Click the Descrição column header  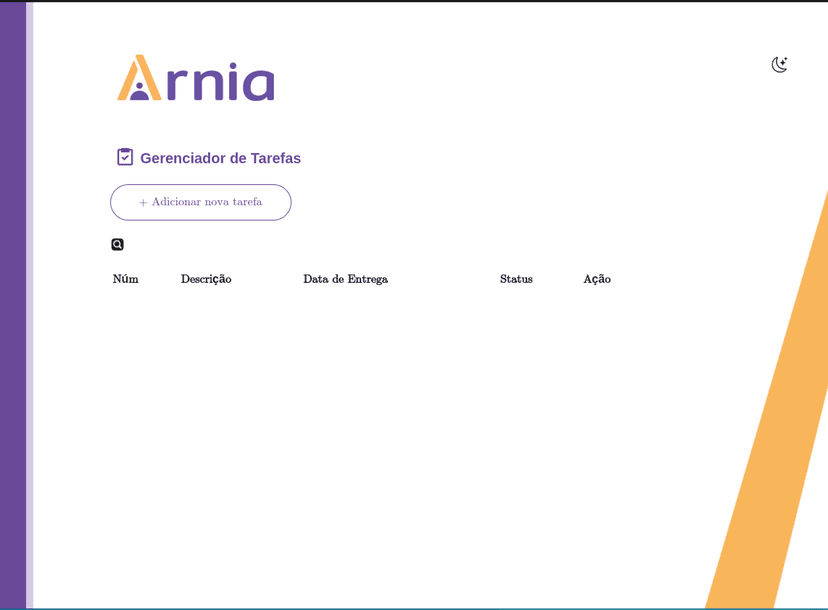(x=206, y=279)
